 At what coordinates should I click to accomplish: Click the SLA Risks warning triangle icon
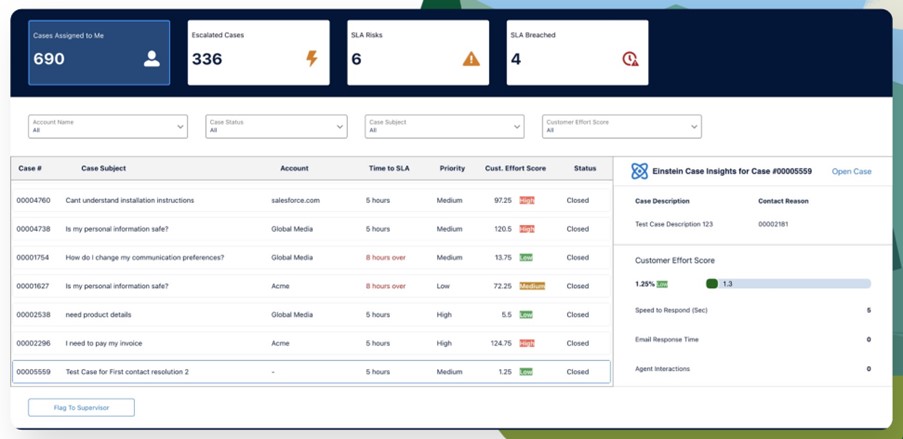tap(471, 59)
